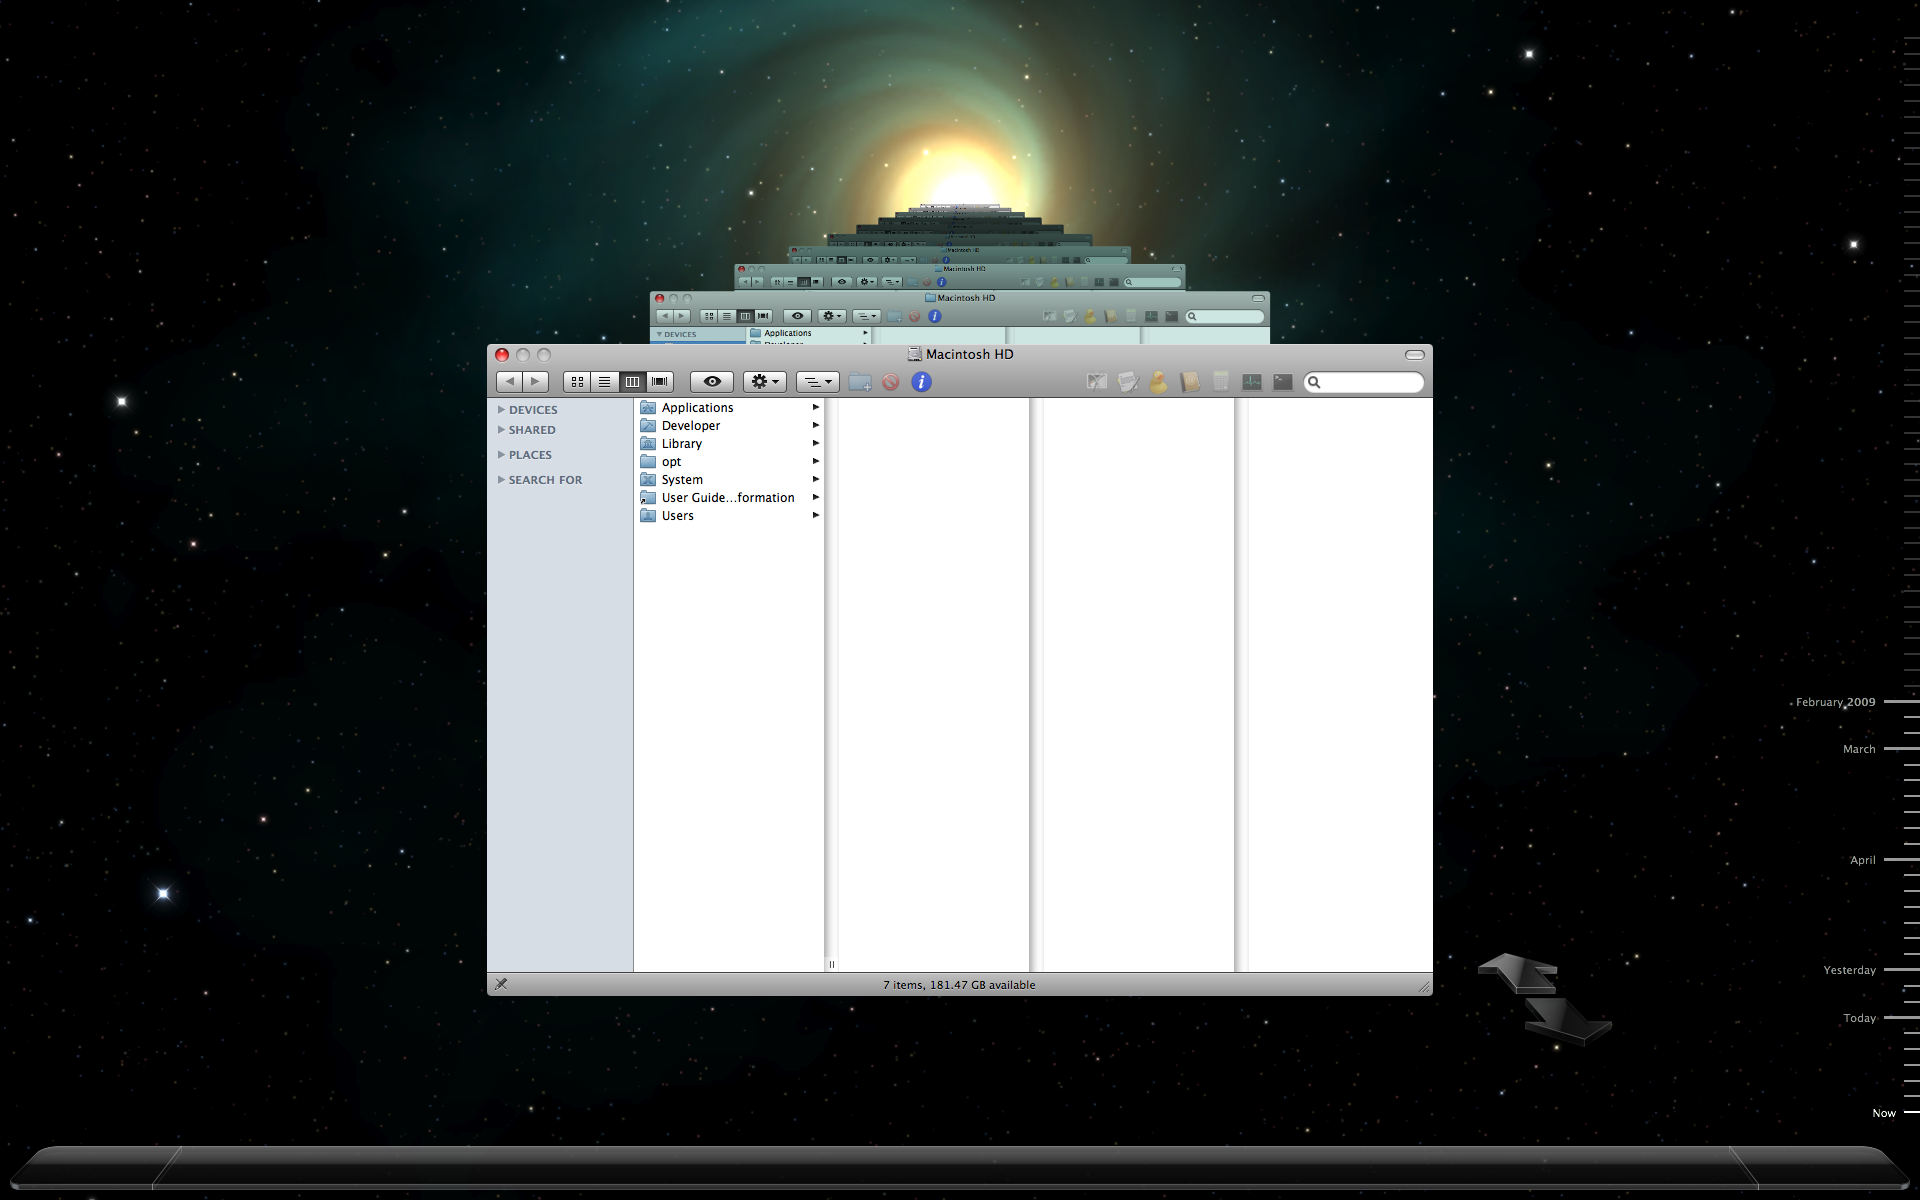Click the Quick Look eye button
This screenshot has width=1920, height=1200.
tap(712, 382)
